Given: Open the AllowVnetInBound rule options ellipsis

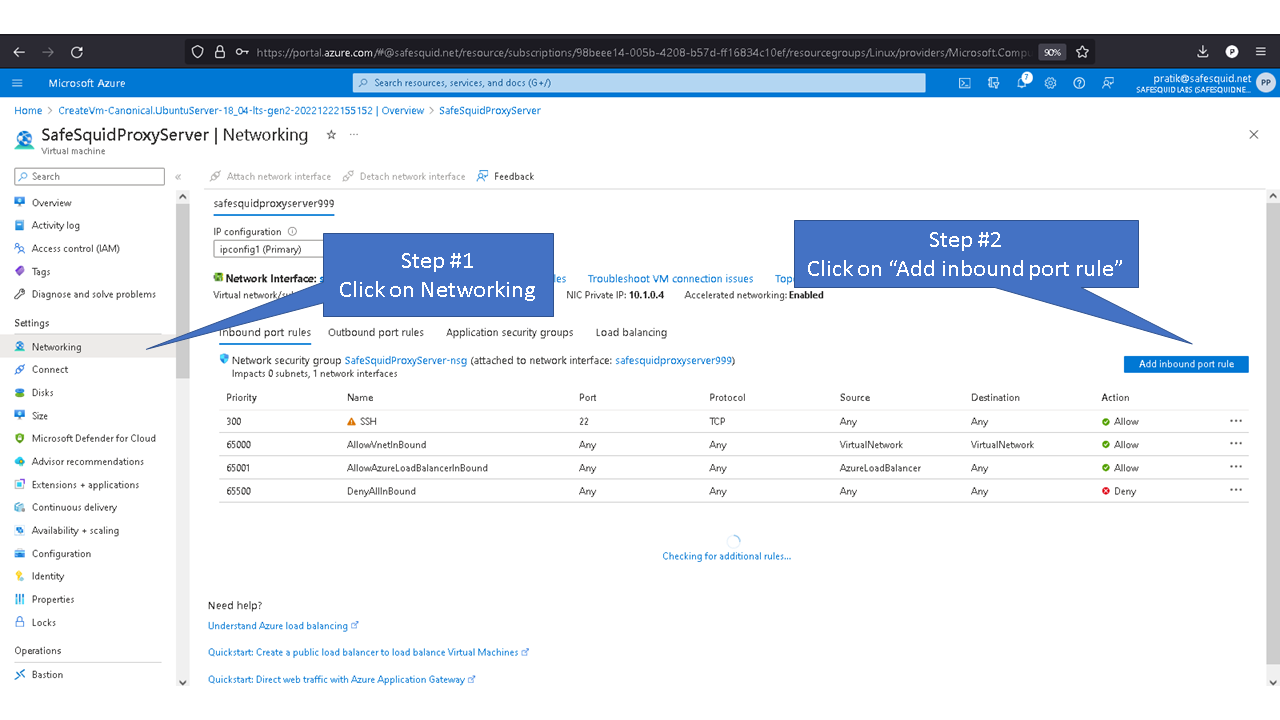Looking at the screenshot, I should [x=1236, y=444].
